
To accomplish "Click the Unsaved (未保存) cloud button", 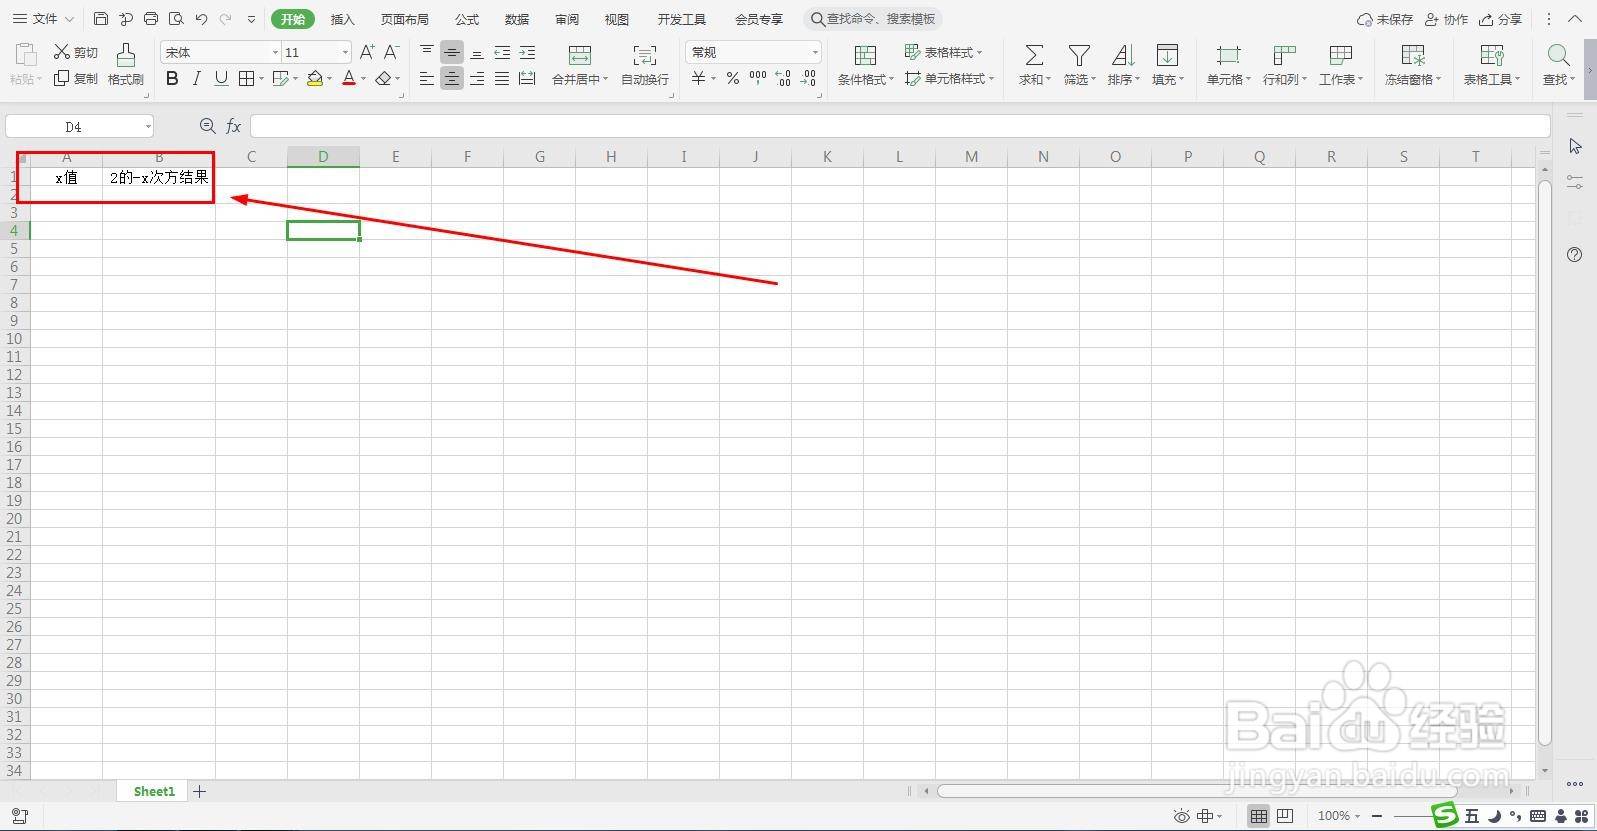I will (x=1385, y=19).
